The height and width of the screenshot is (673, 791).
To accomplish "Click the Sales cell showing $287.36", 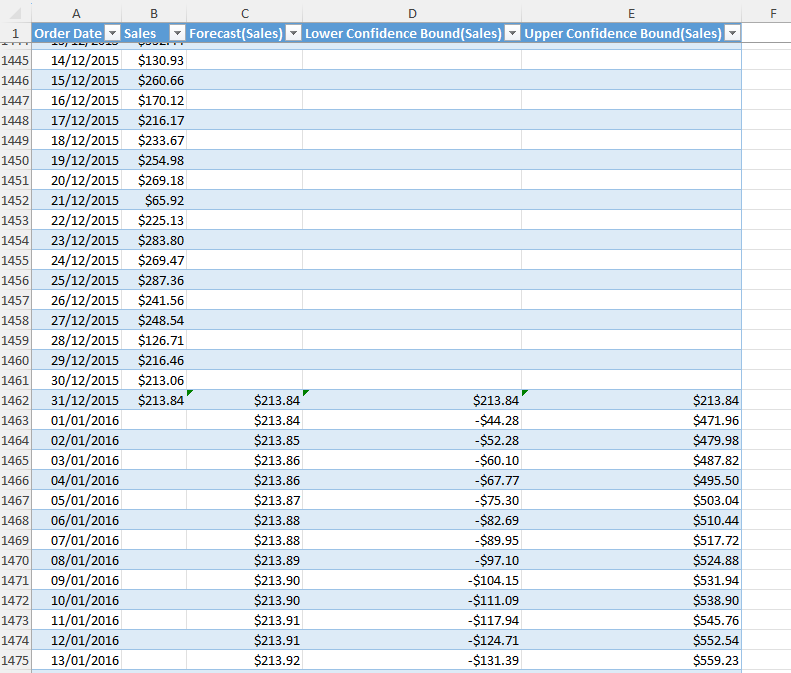I will 154,280.
